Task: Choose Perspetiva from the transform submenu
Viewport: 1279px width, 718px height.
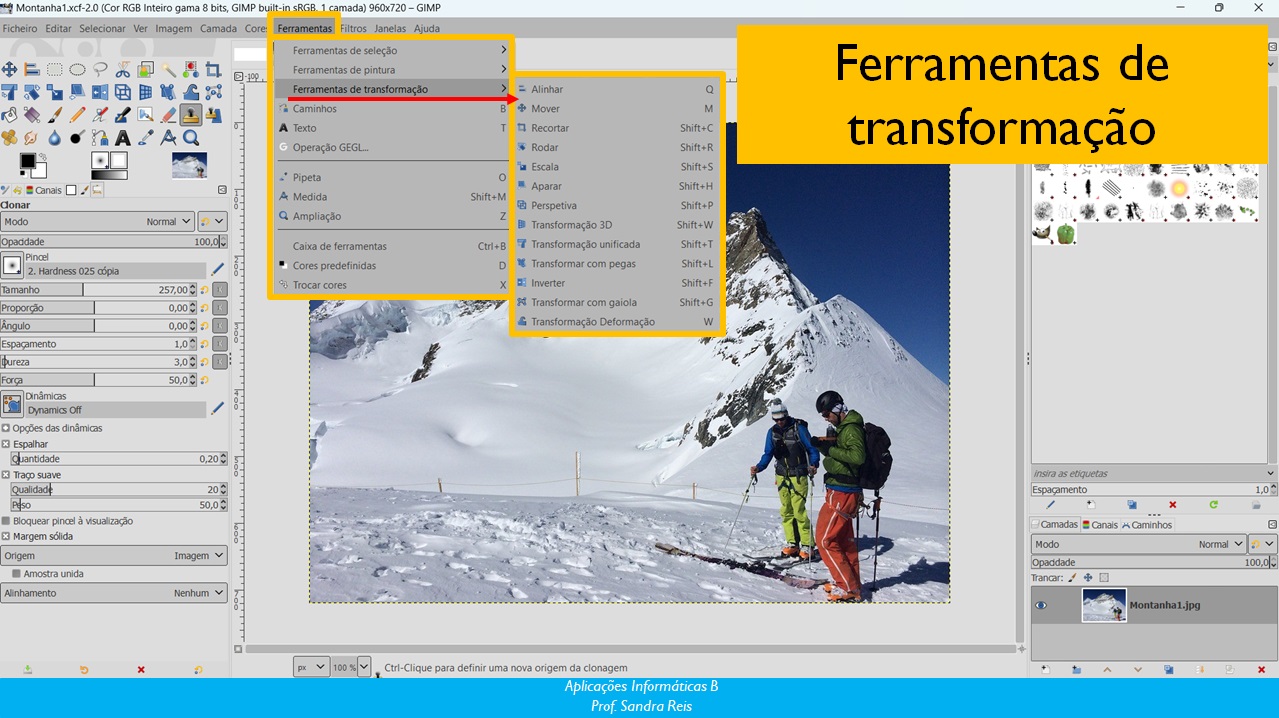Action: click(x=554, y=206)
